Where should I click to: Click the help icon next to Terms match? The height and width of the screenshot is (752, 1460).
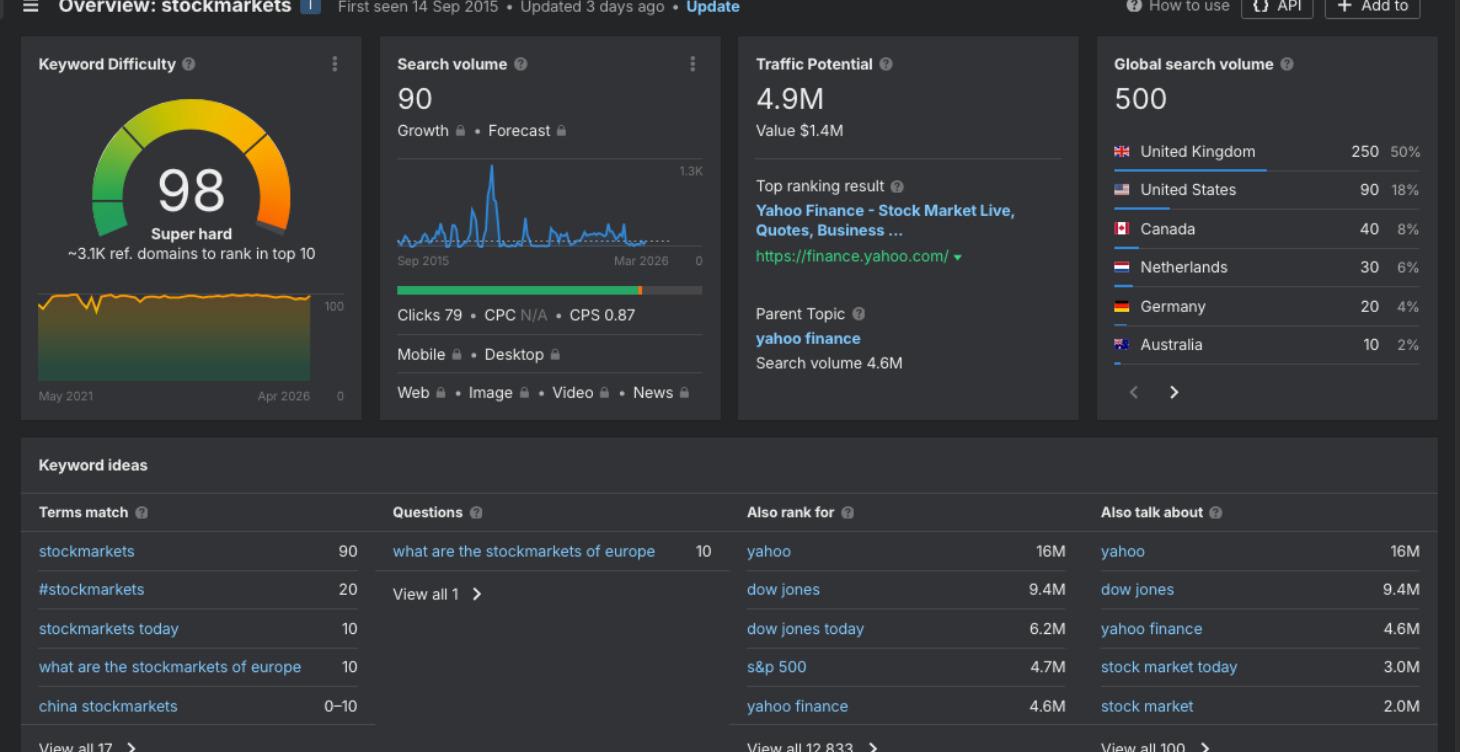tap(142, 513)
